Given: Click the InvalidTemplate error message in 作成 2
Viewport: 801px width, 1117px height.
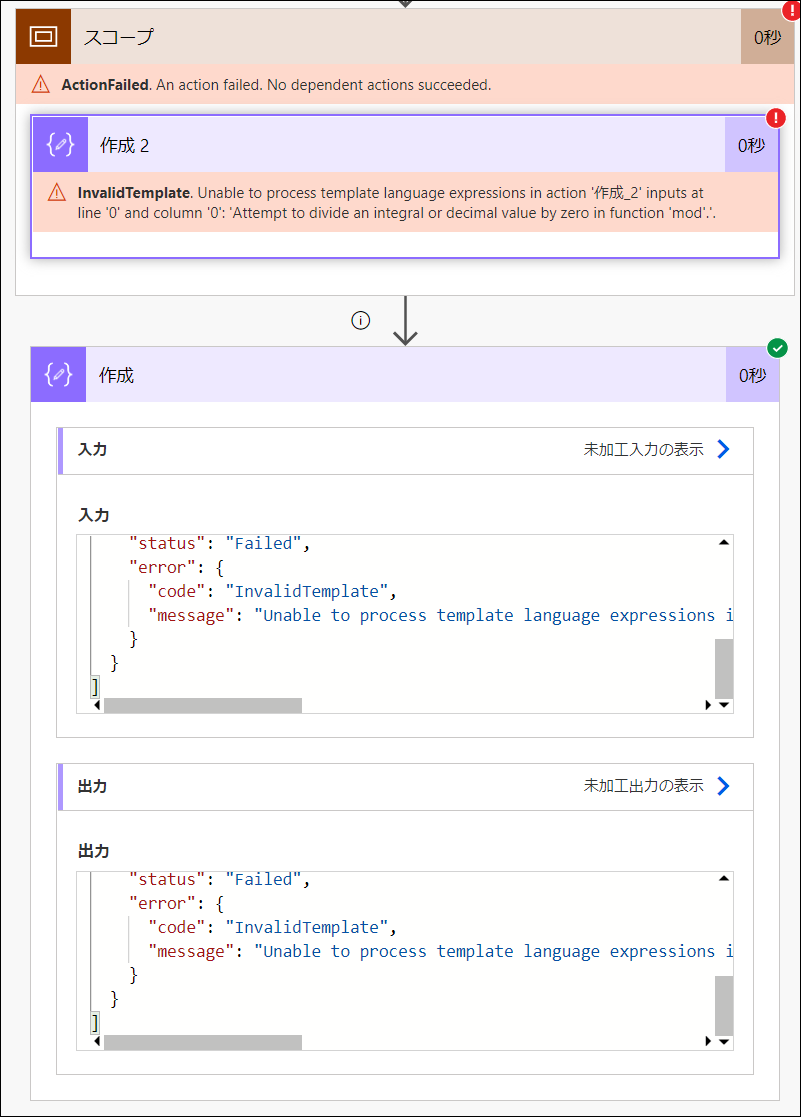Looking at the screenshot, I should [397, 203].
